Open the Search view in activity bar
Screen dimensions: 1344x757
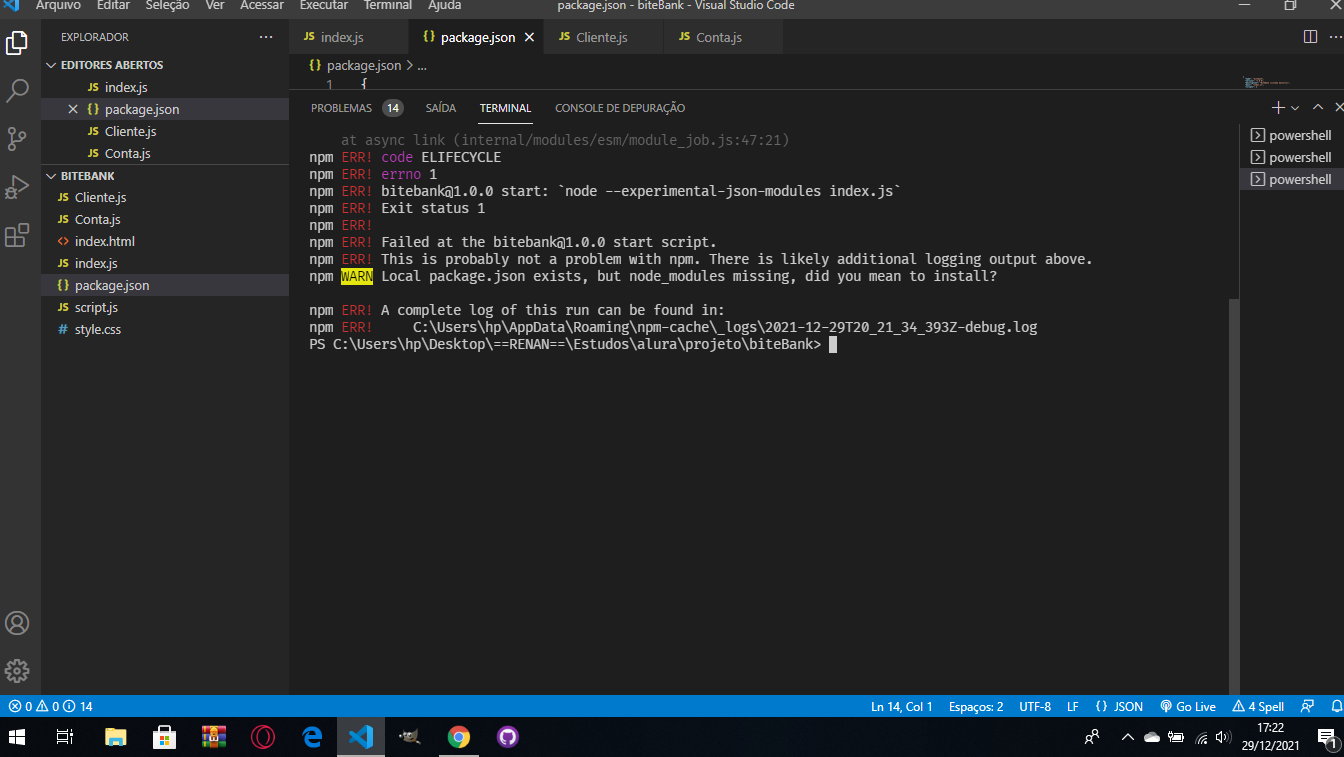click(17, 91)
